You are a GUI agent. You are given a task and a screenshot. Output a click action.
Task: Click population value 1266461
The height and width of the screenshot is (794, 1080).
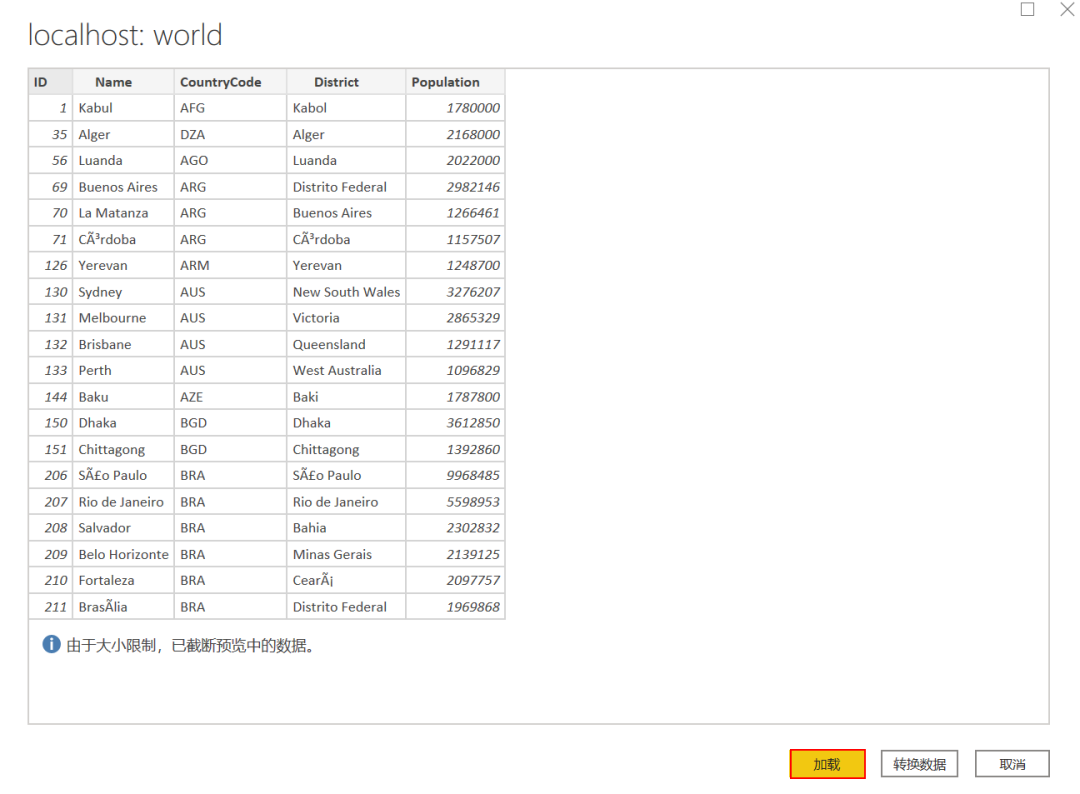[x=455, y=213]
